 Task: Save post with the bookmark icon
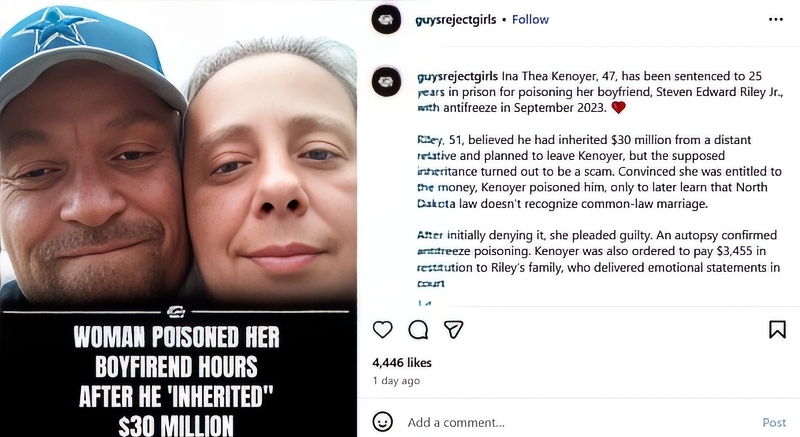coord(777,329)
